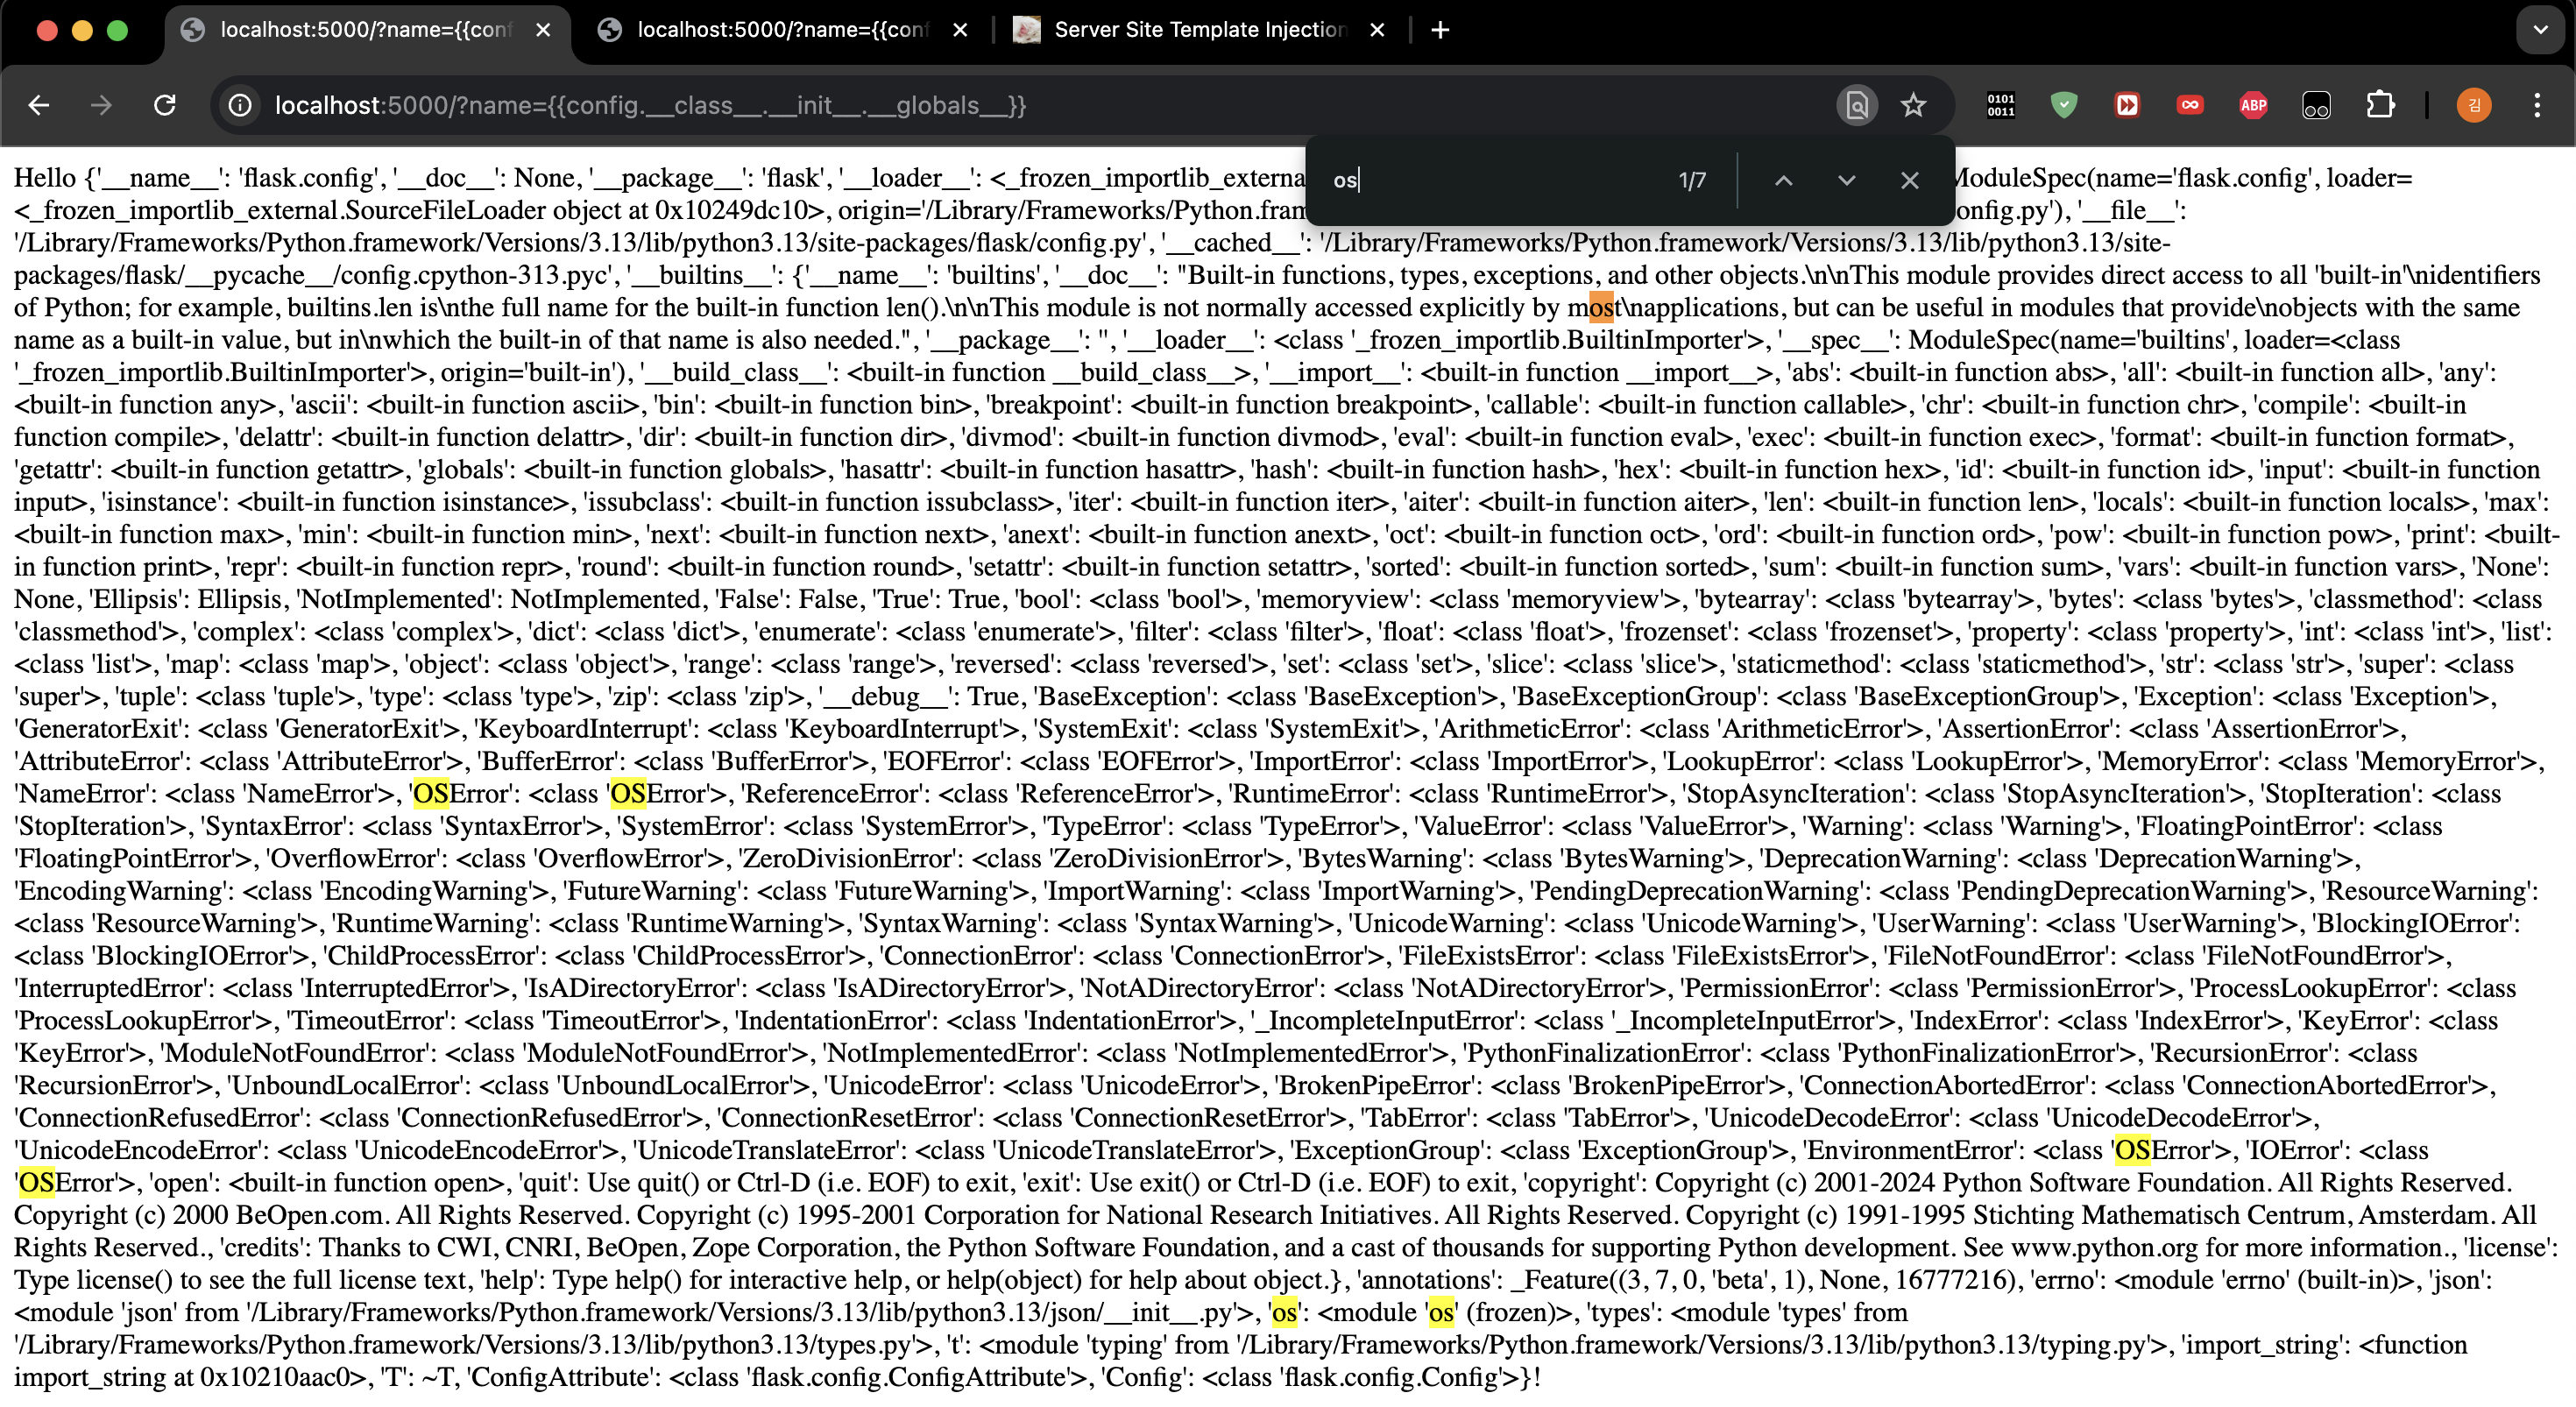Click the red infinity extension icon
The width and height of the screenshot is (2576, 1407).
click(x=2189, y=105)
